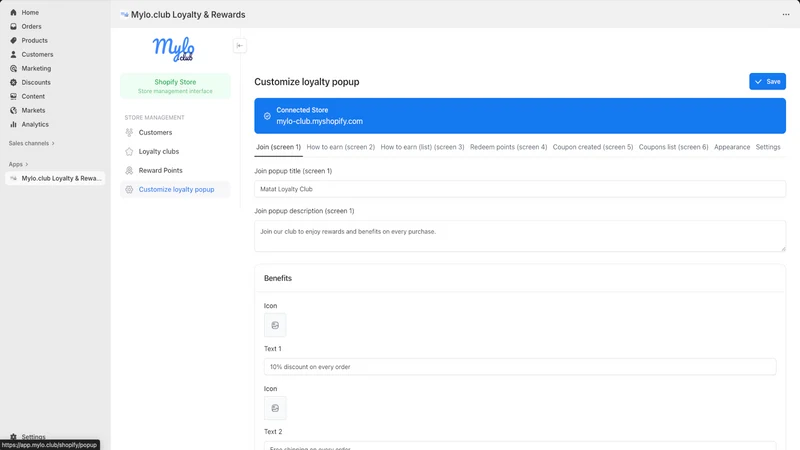The width and height of the screenshot is (800, 450).
Task: Open the Products tag icon
Action: tap(13, 40)
